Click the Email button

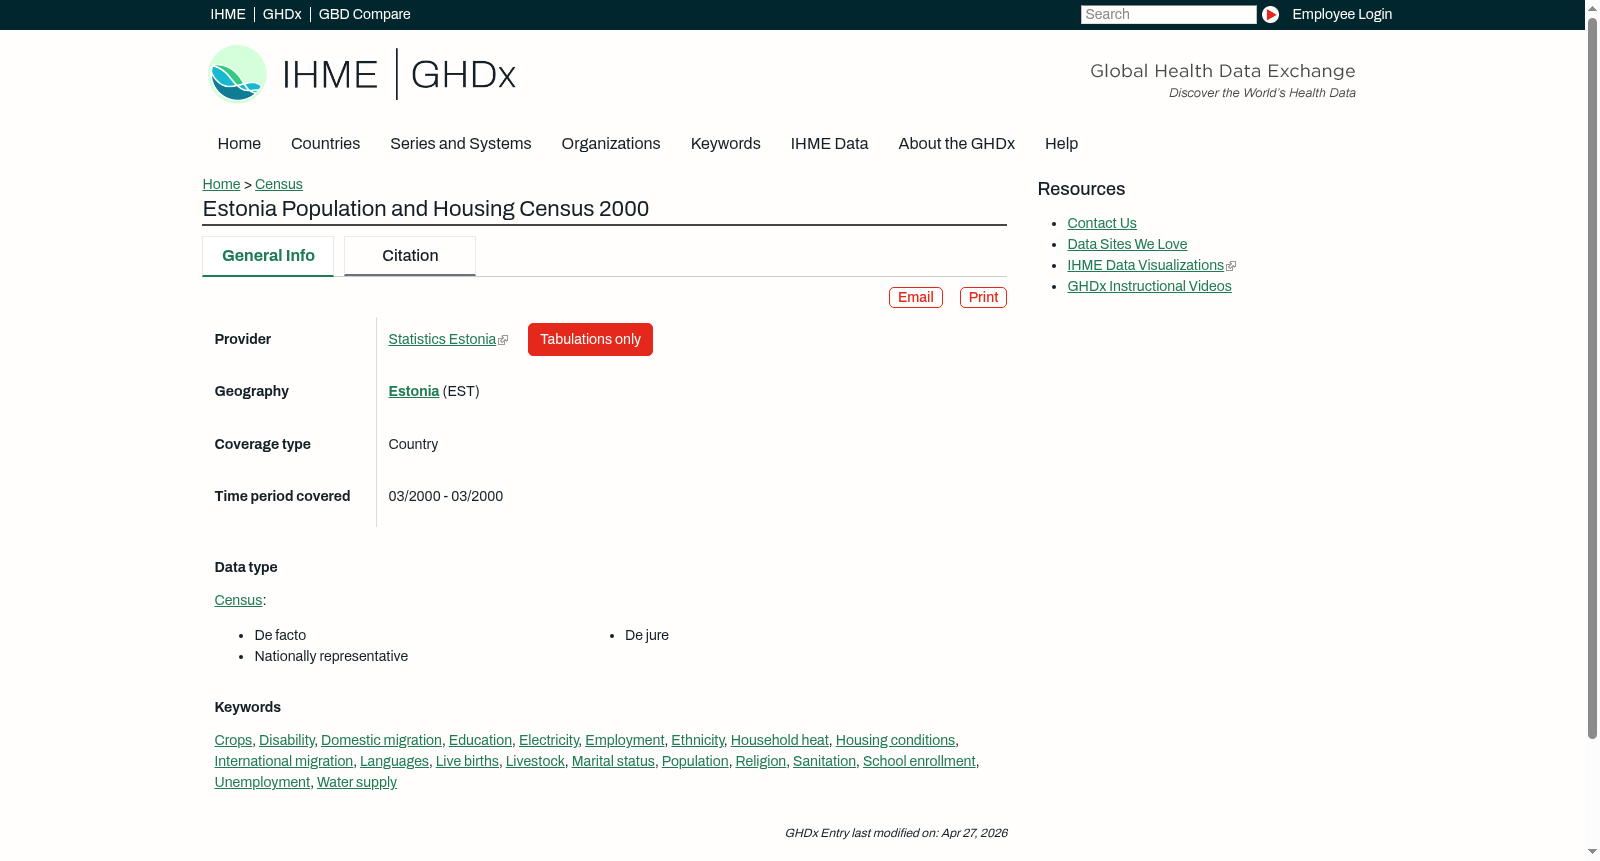tap(916, 297)
